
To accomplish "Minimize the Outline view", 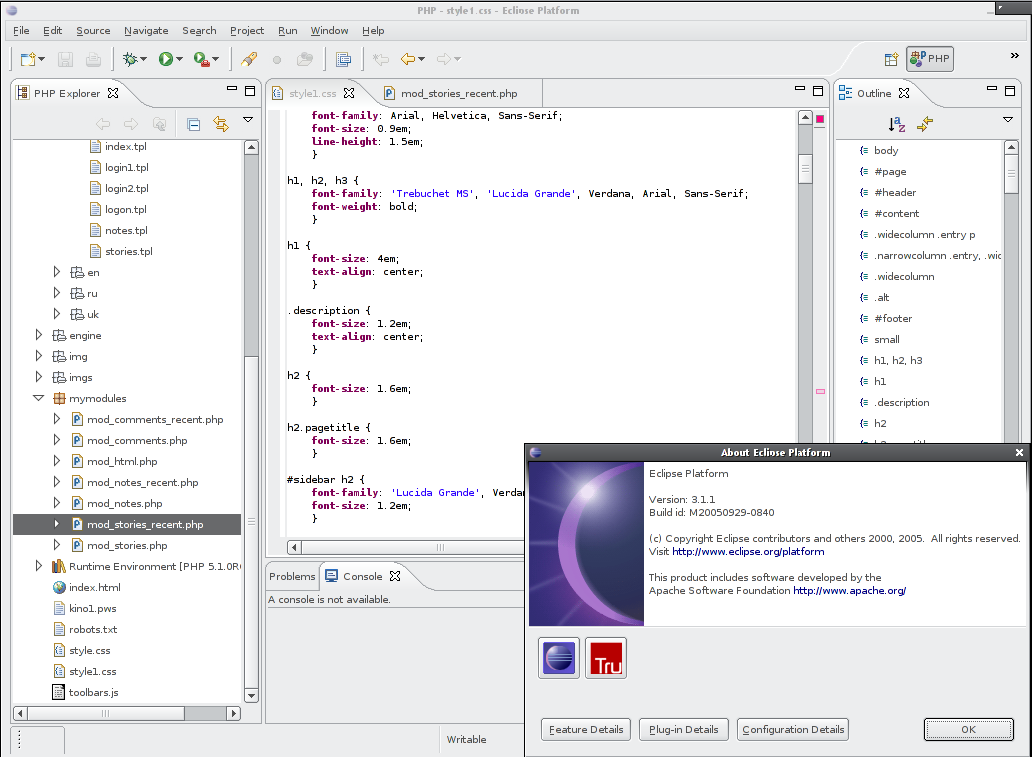I will coord(992,88).
